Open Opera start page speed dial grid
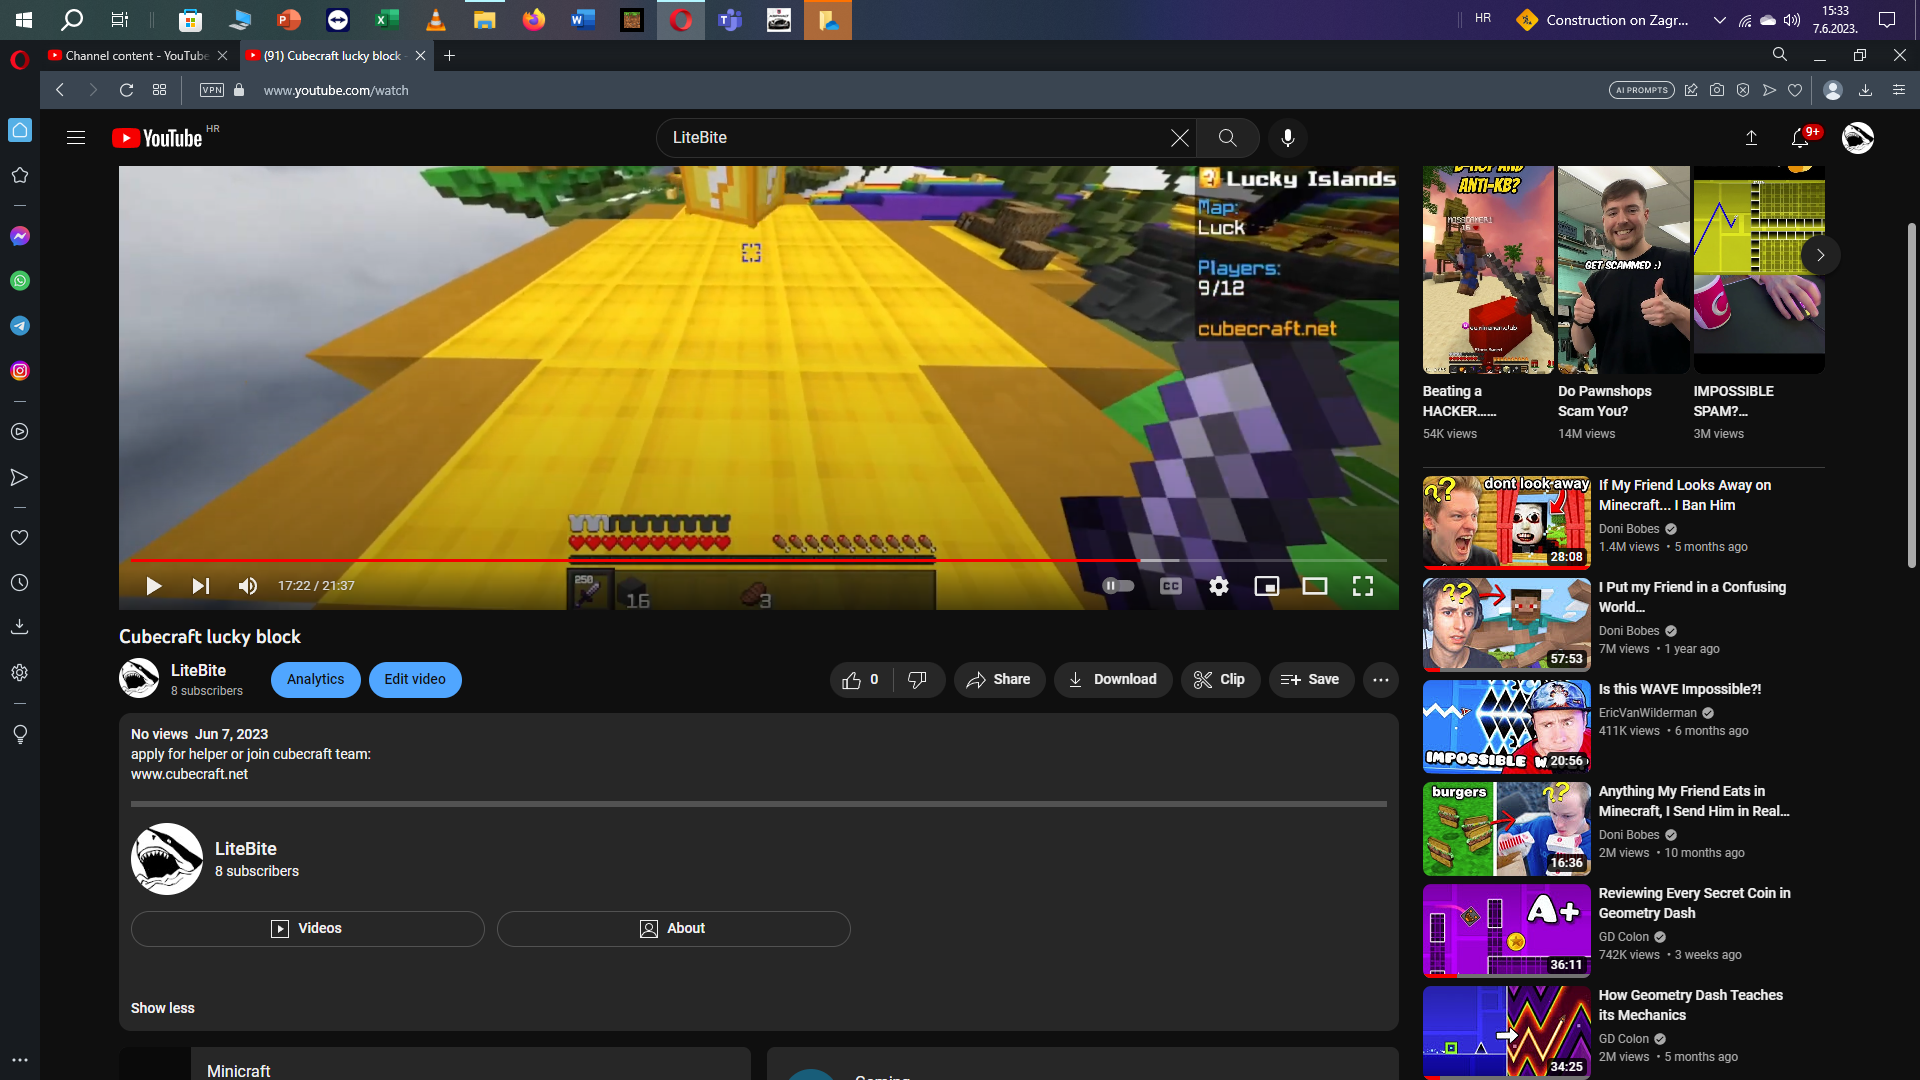The height and width of the screenshot is (1080, 1920). click(159, 90)
